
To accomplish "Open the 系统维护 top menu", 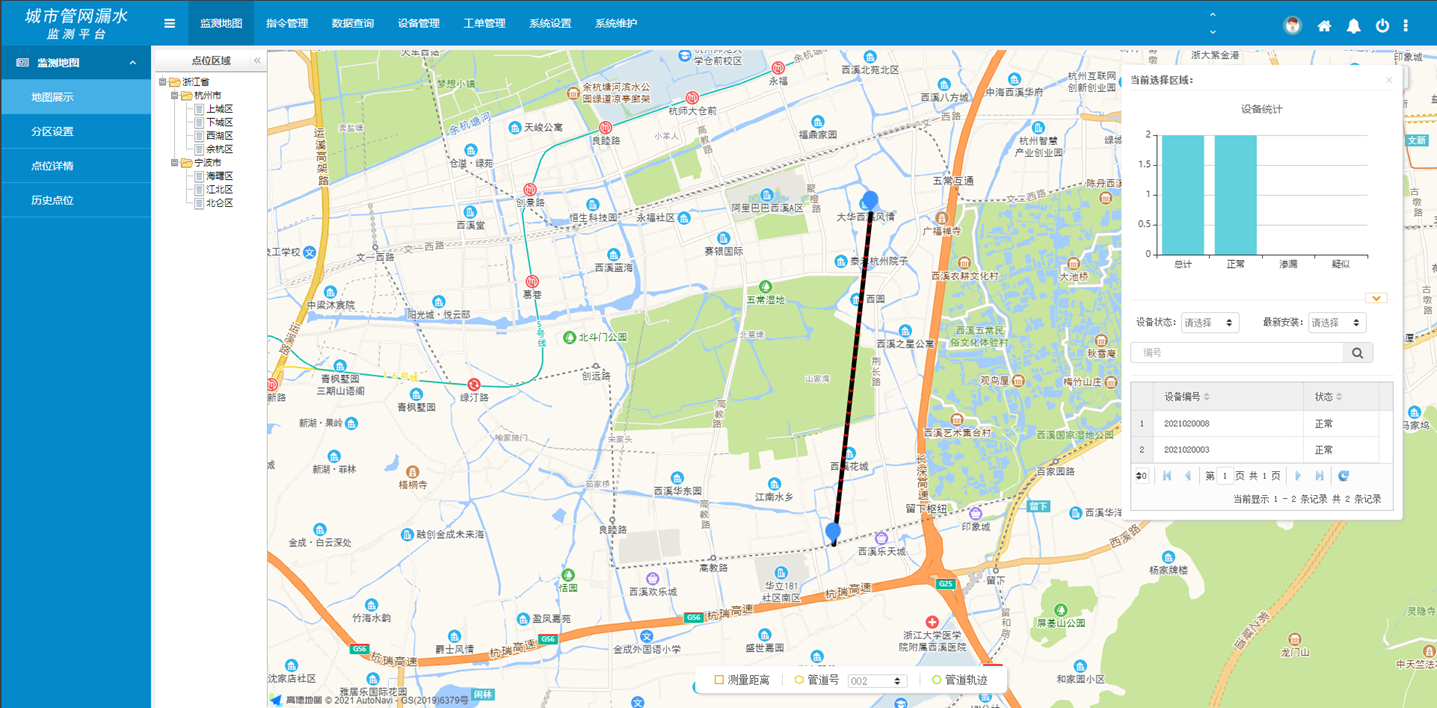I will [x=616, y=24].
